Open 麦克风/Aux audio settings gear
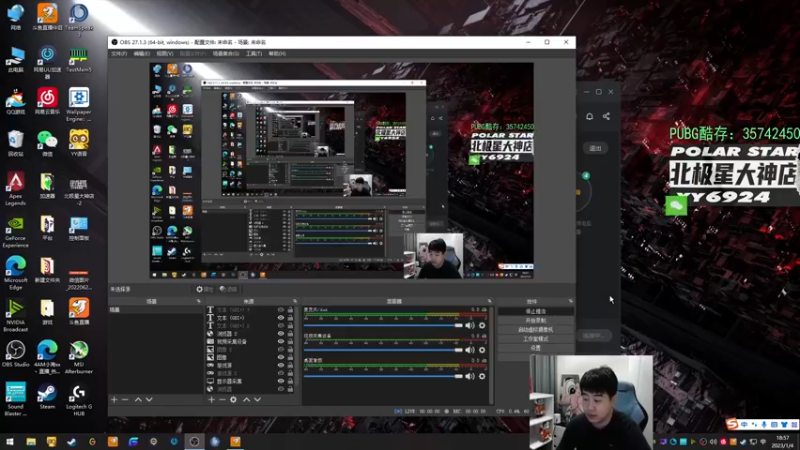 click(482, 325)
